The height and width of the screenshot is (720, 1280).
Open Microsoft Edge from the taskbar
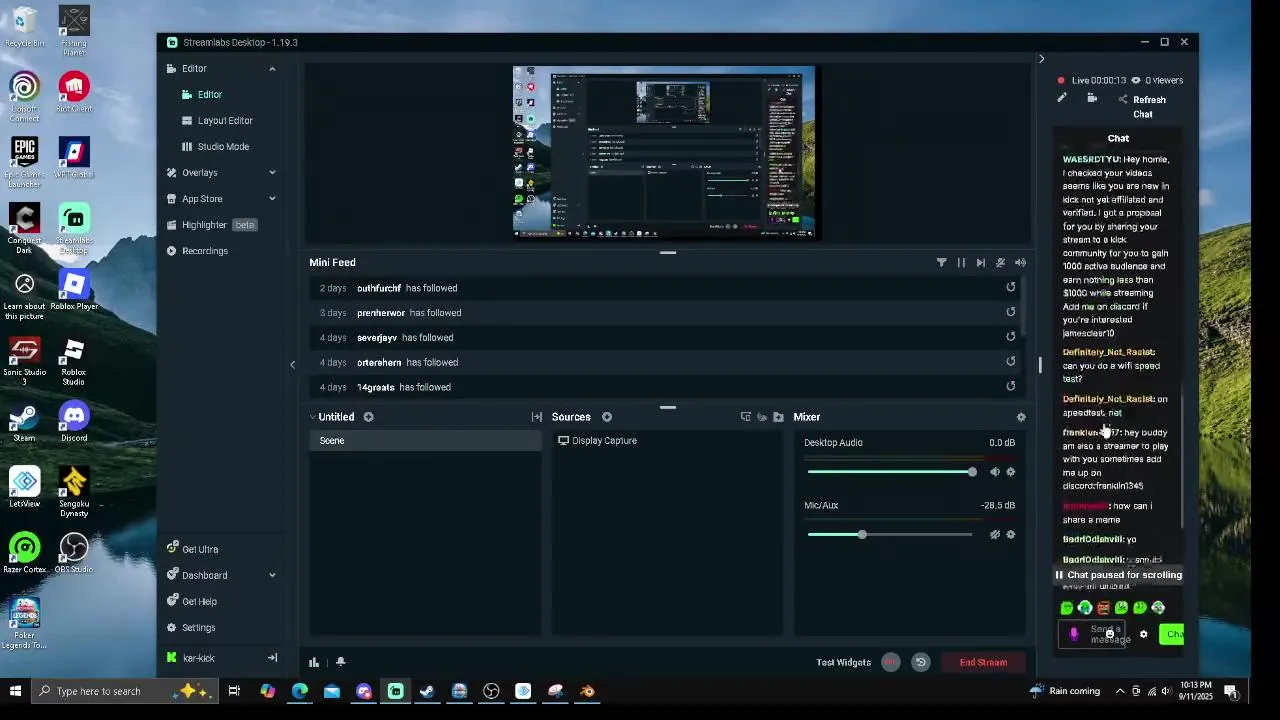pos(299,691)
